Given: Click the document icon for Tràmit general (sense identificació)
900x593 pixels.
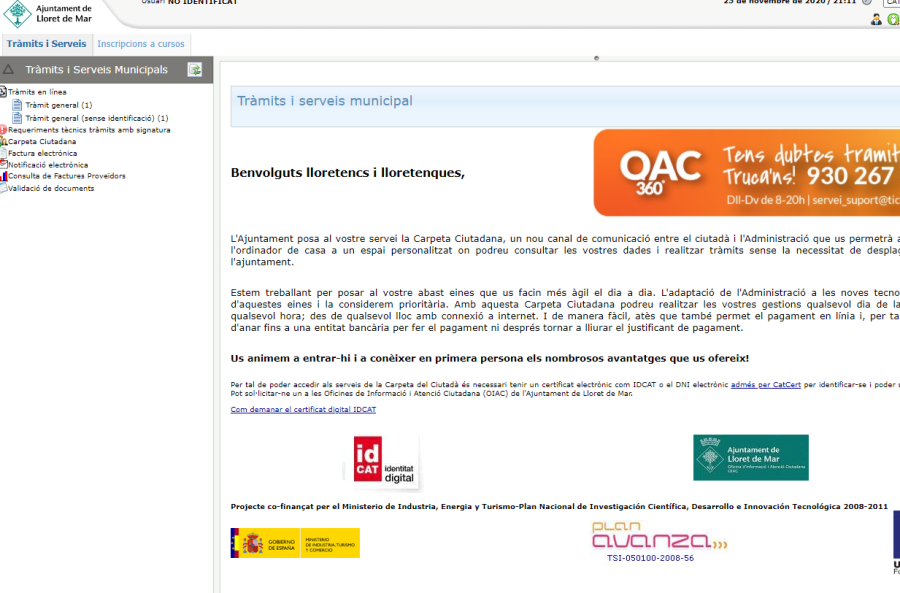Looking at the screenshot, I should (17, 118).
